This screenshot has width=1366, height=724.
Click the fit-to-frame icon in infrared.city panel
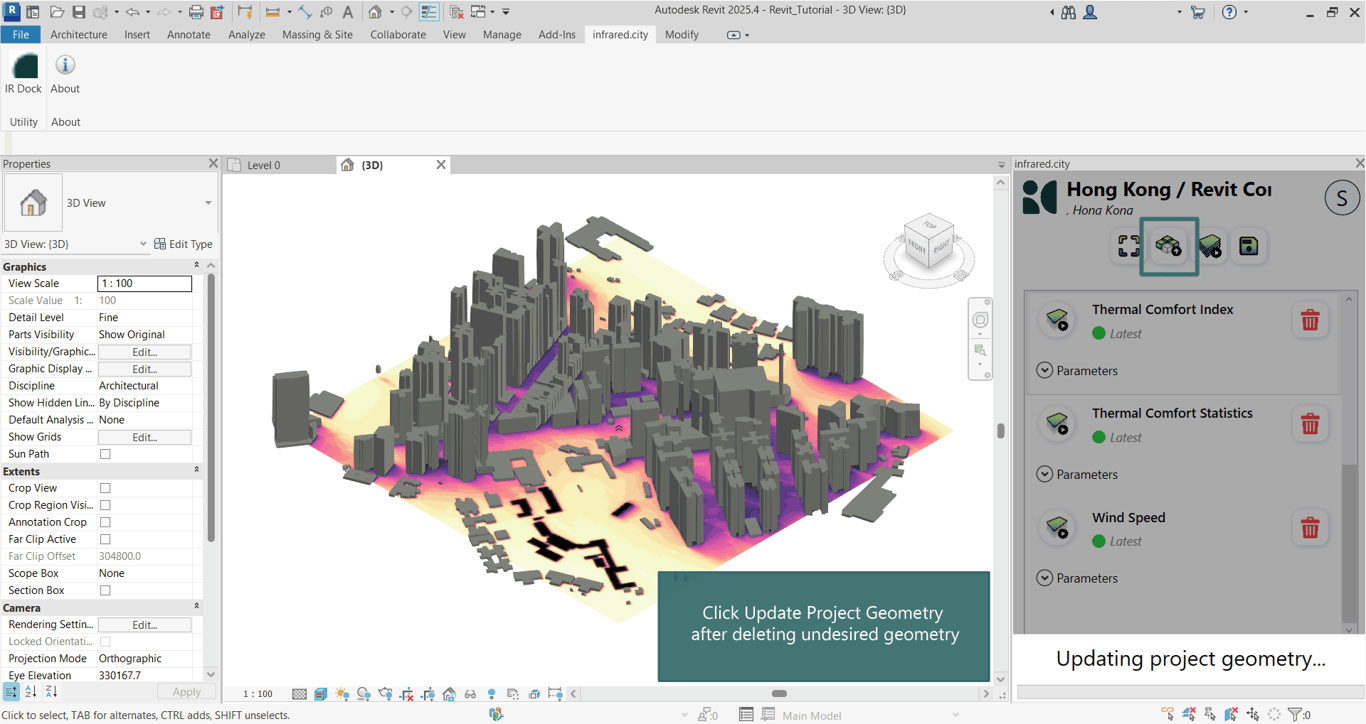[1128, 246]
